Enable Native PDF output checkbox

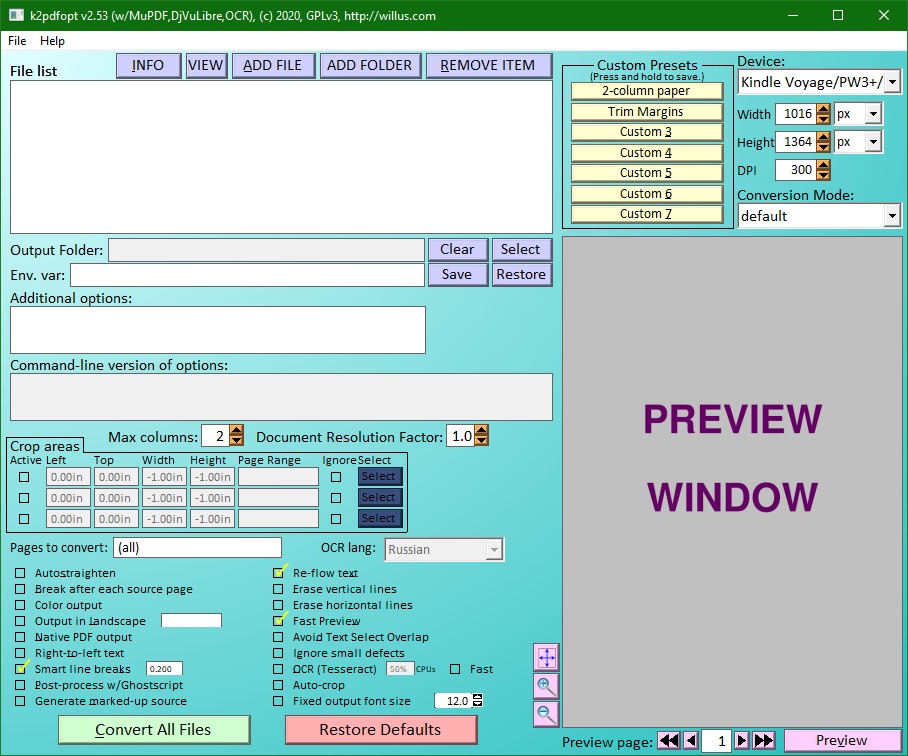[x=20, y=637]
